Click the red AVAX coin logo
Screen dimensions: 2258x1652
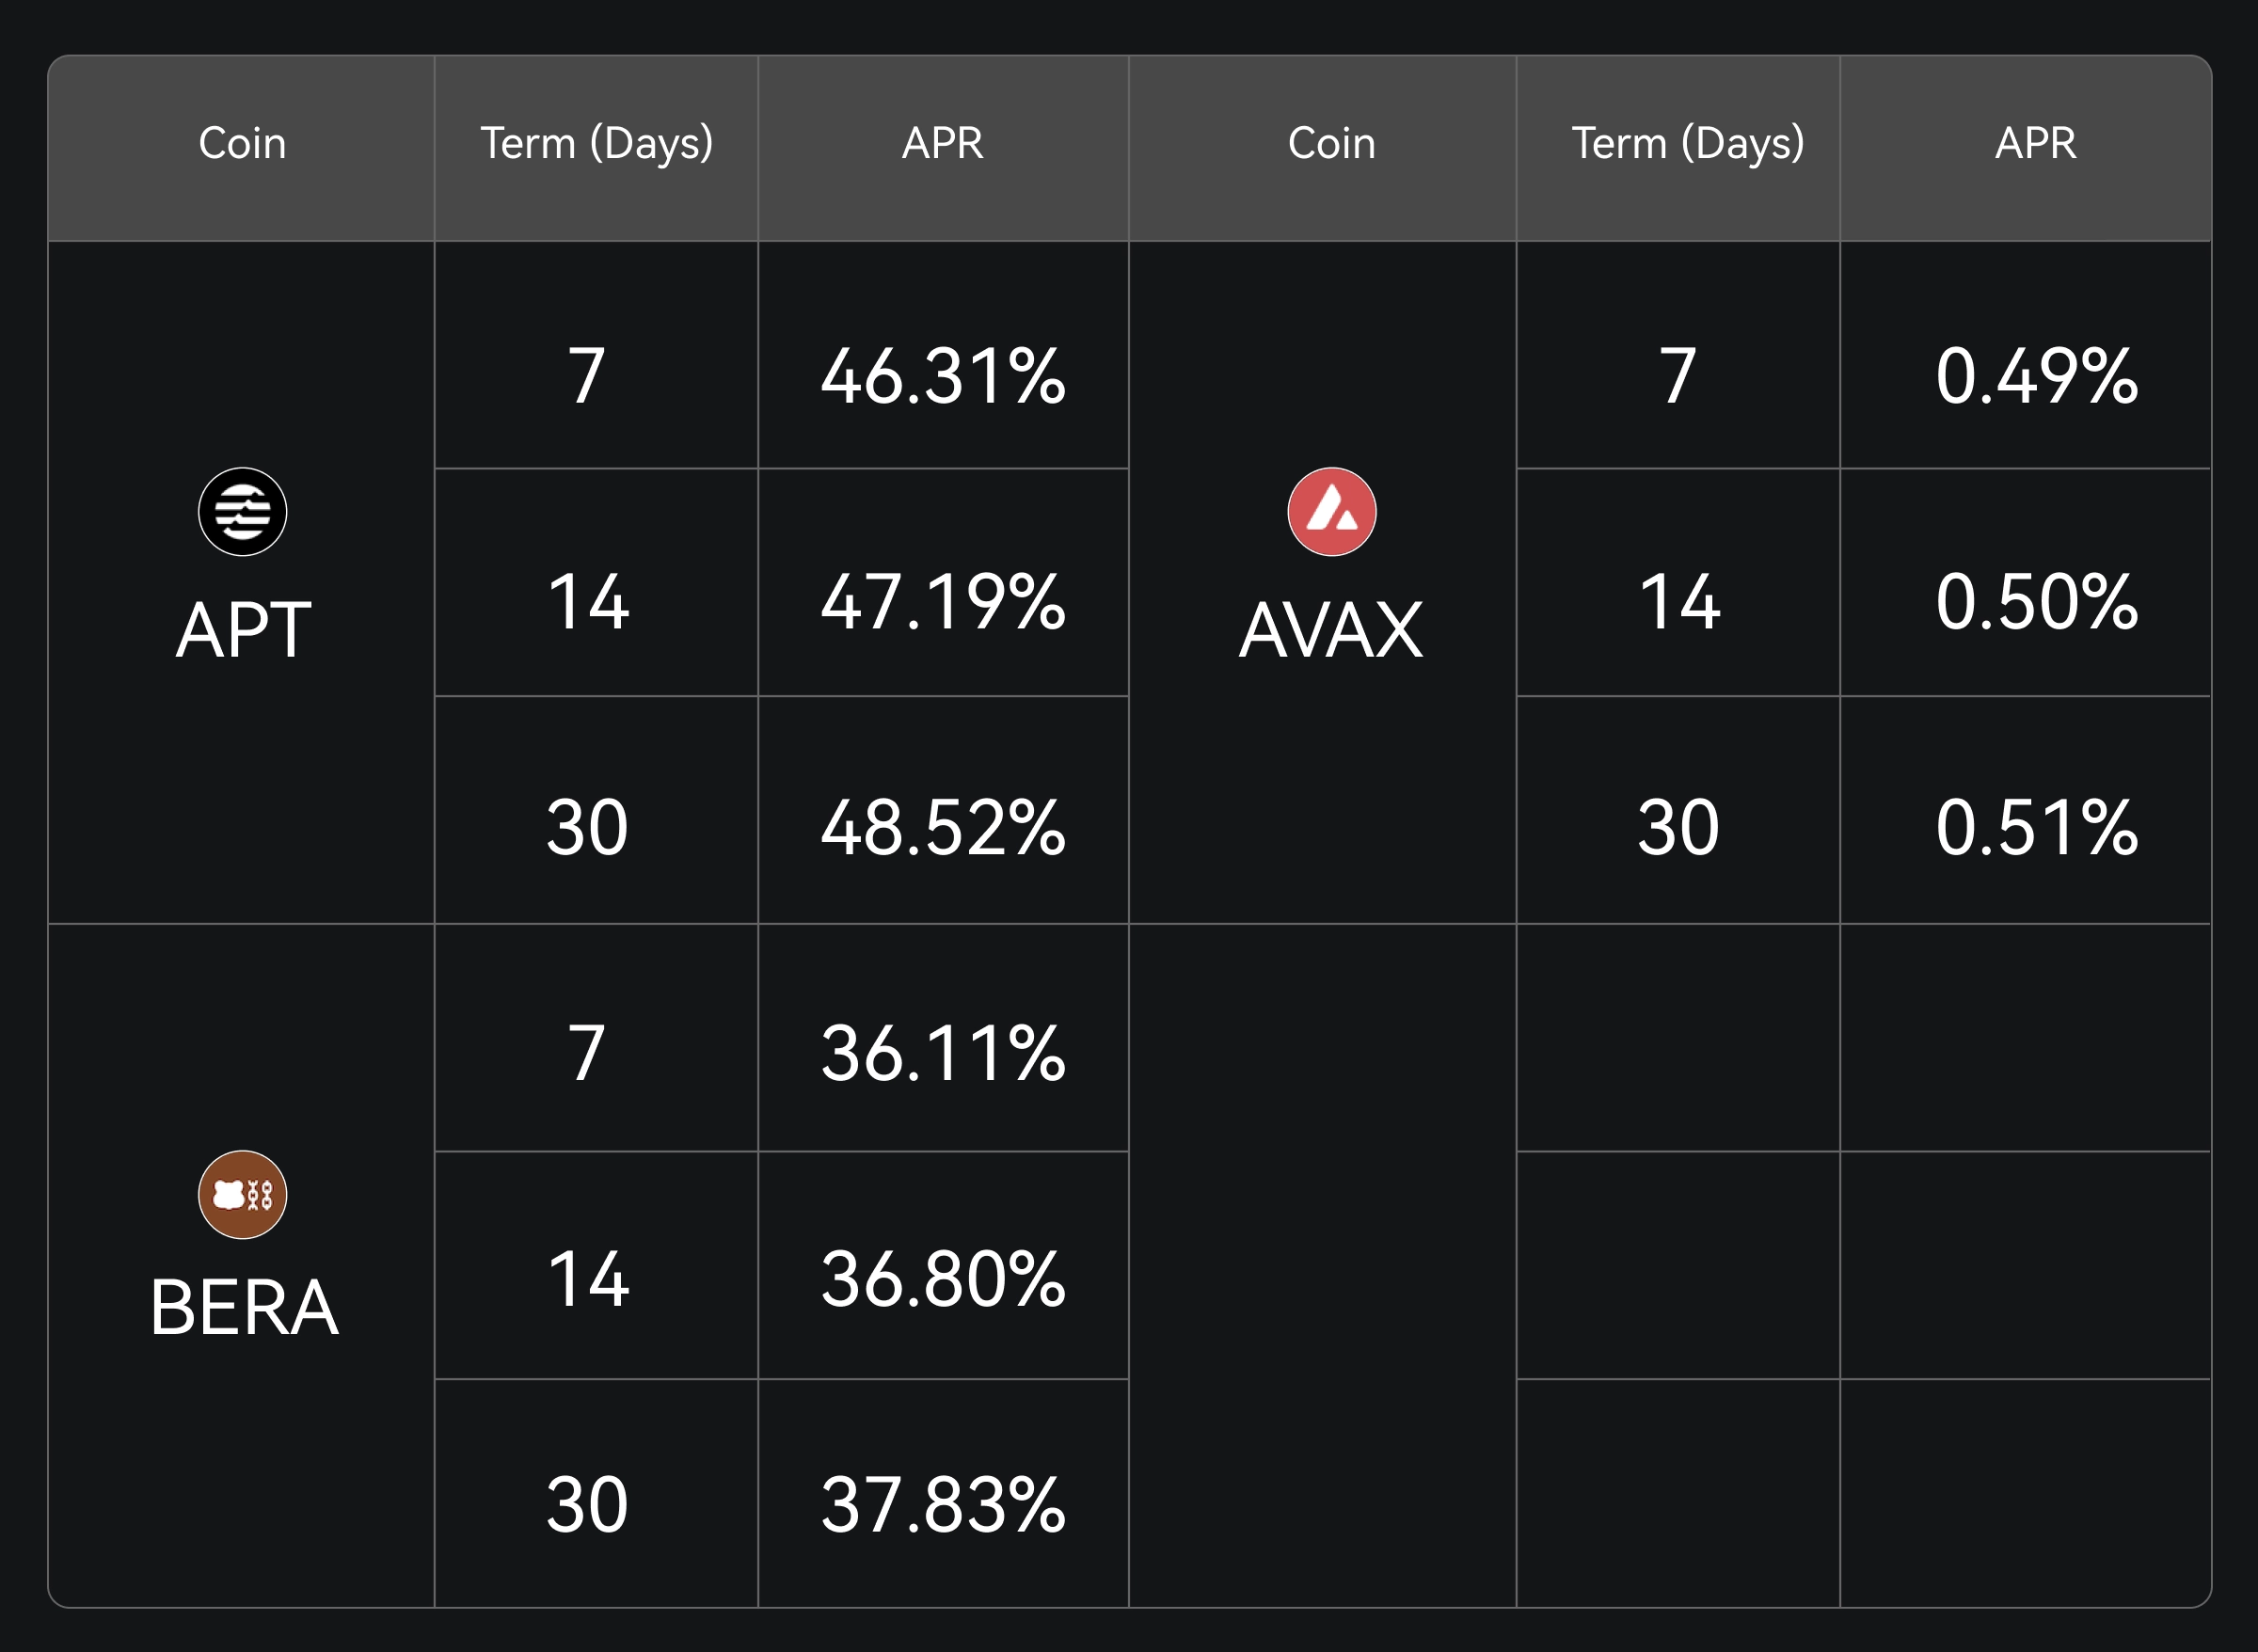(1331, 512)
